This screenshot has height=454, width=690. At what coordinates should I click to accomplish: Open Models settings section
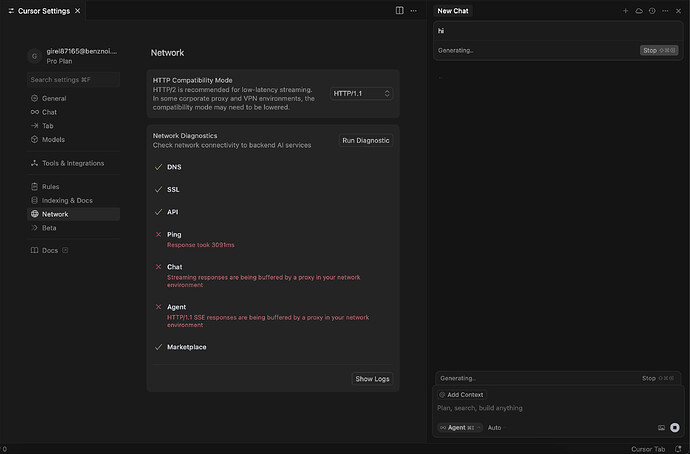(x=73, y=139)
